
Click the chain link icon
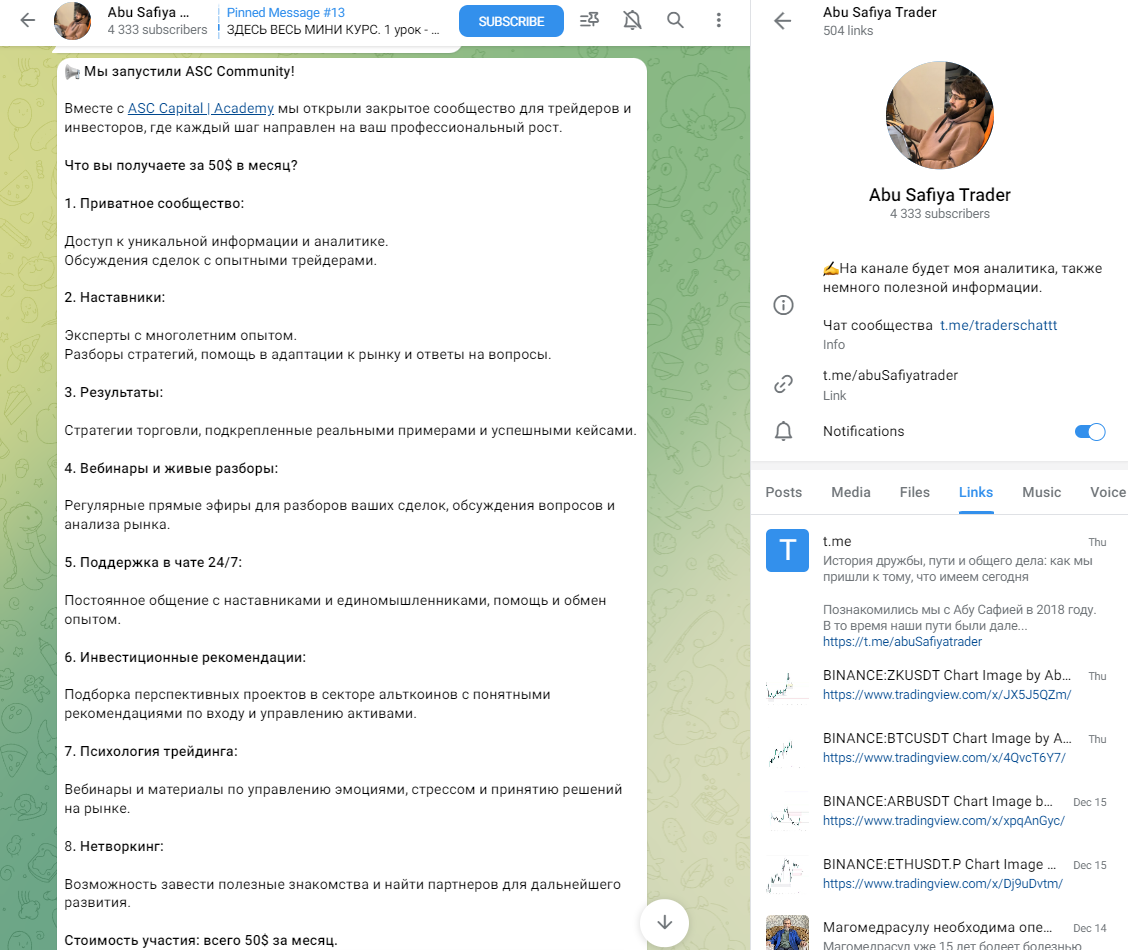783,384
